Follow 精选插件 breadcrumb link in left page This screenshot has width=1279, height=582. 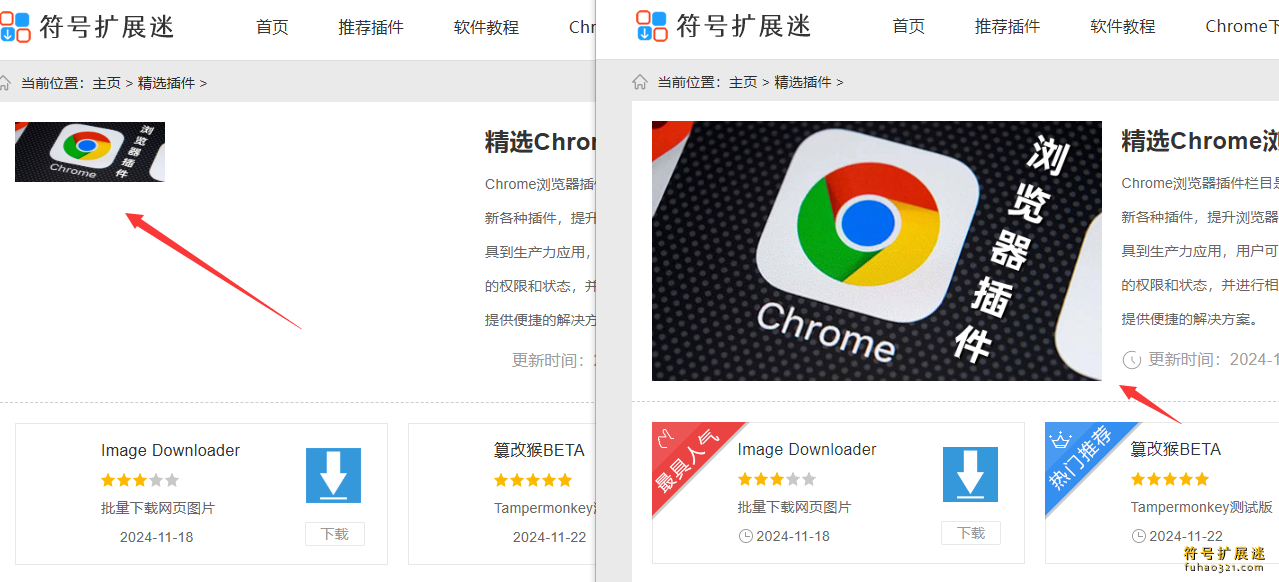pos(166,83)
